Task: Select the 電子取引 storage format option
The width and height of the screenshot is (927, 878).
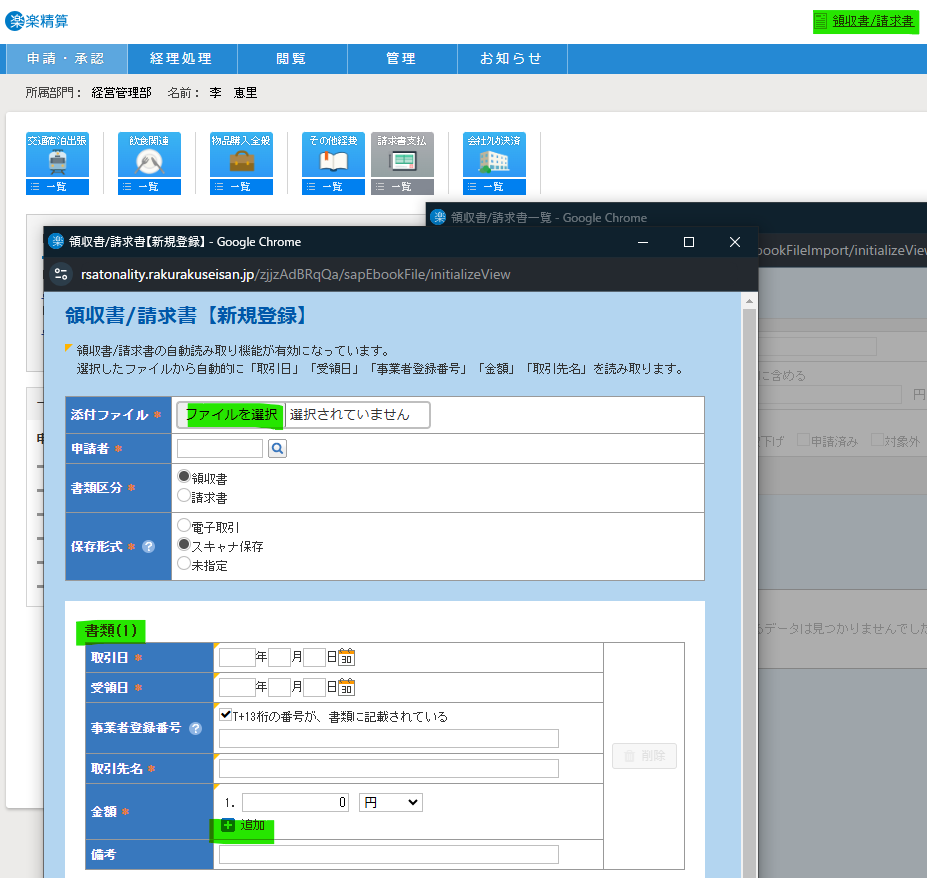Action: [184, 526]
